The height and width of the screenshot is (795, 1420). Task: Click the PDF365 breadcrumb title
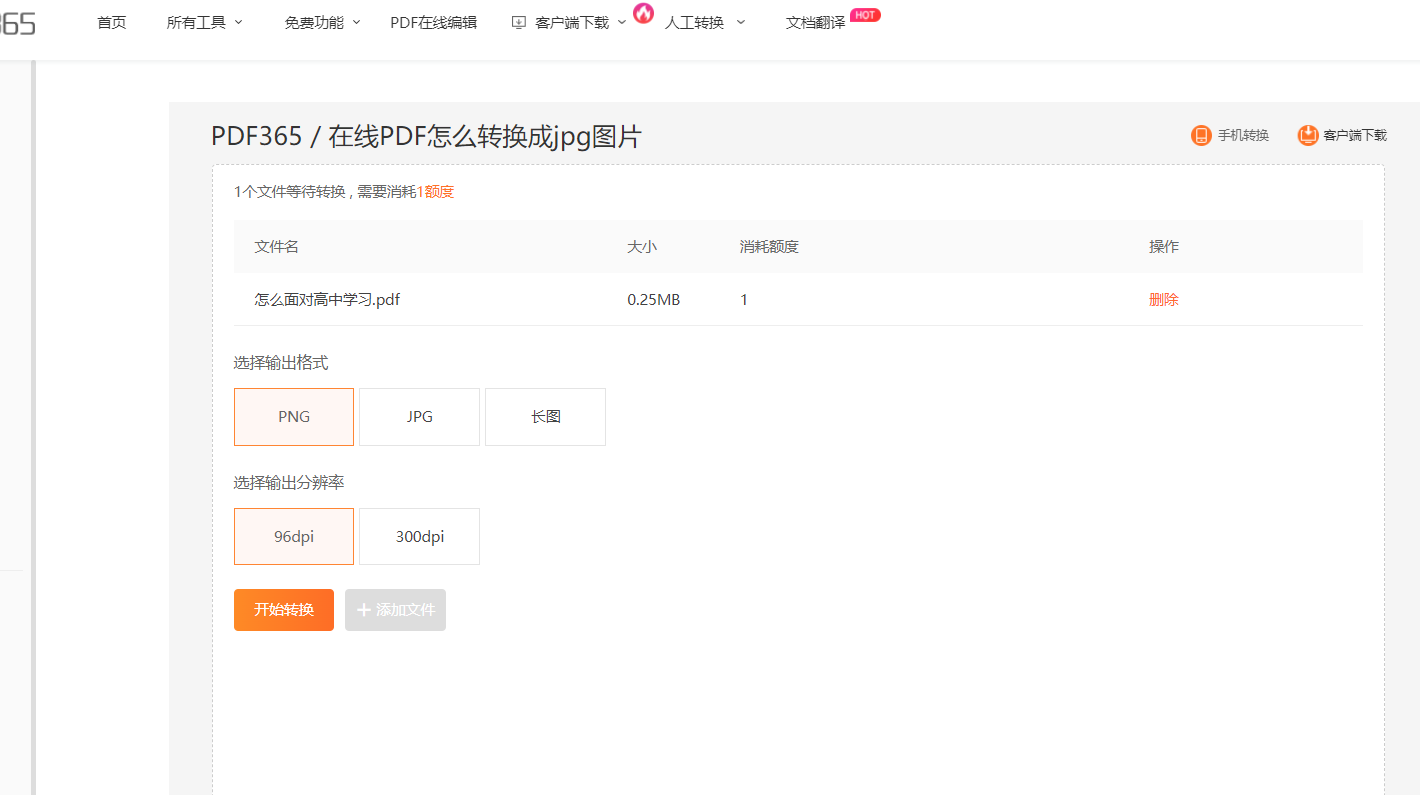tap(256, 136)
